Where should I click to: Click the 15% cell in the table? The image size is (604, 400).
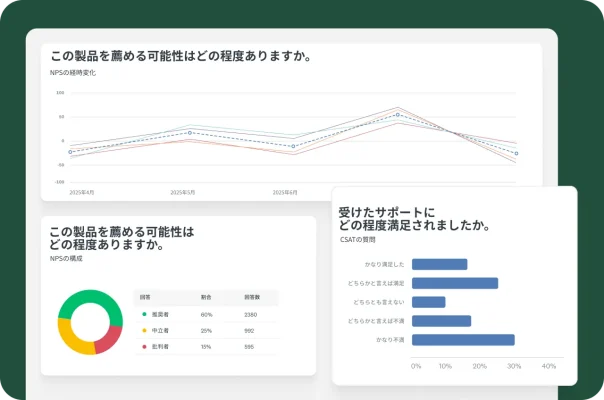[206, 347]
